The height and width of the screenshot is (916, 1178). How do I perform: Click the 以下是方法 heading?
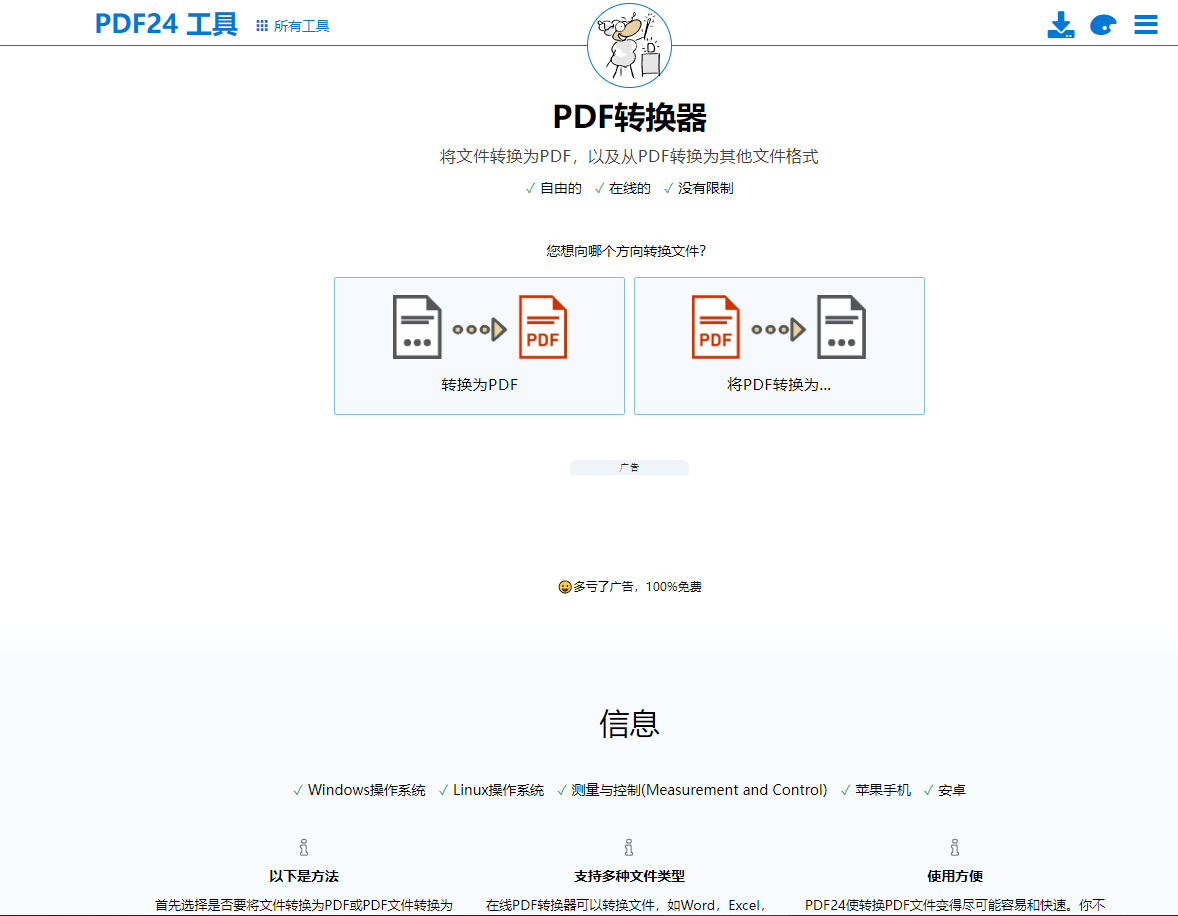pyautogui.click(x=304, y=876)
